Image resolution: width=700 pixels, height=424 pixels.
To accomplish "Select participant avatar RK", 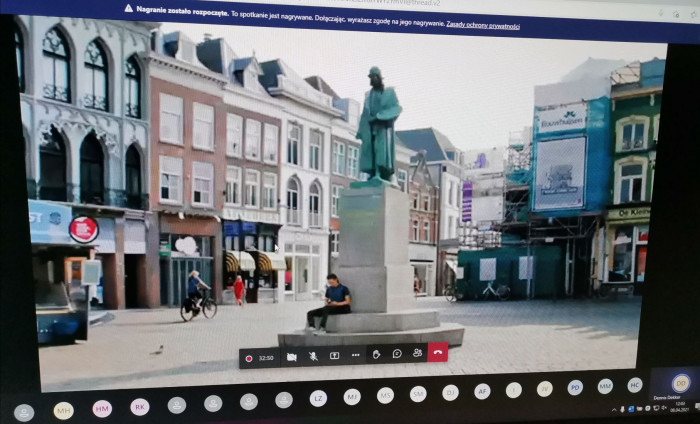I will click(x=140, y=407).
